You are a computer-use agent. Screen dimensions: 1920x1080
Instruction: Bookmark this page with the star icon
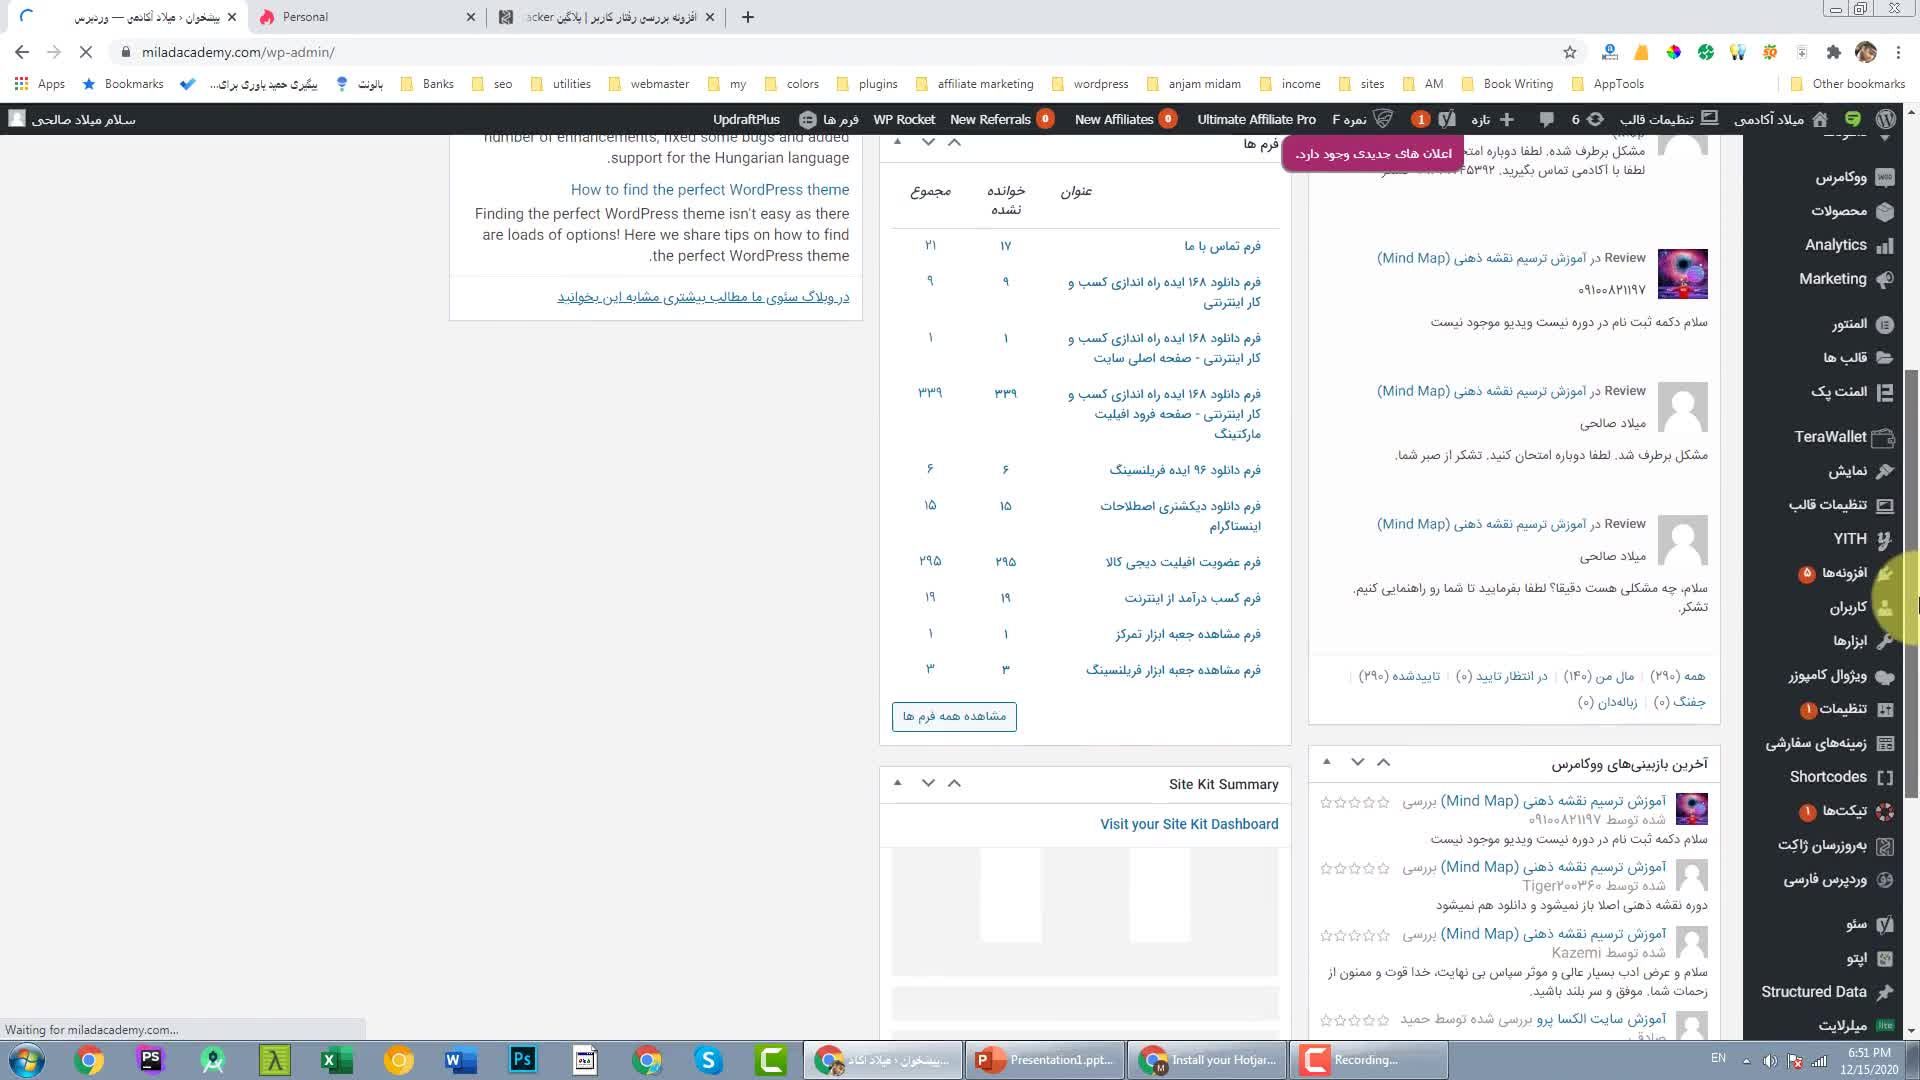(x=1569, y=52)
